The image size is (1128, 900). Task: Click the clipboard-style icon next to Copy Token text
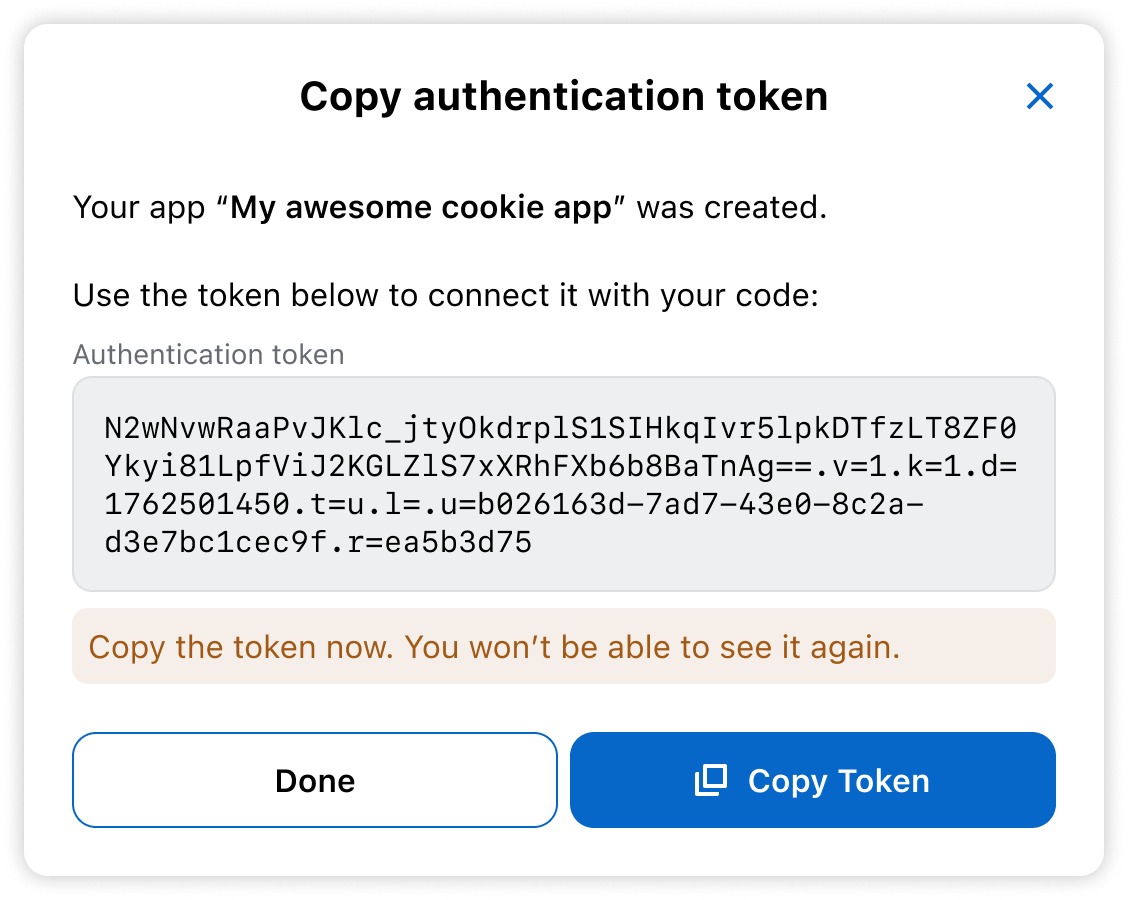coord(712,780)
